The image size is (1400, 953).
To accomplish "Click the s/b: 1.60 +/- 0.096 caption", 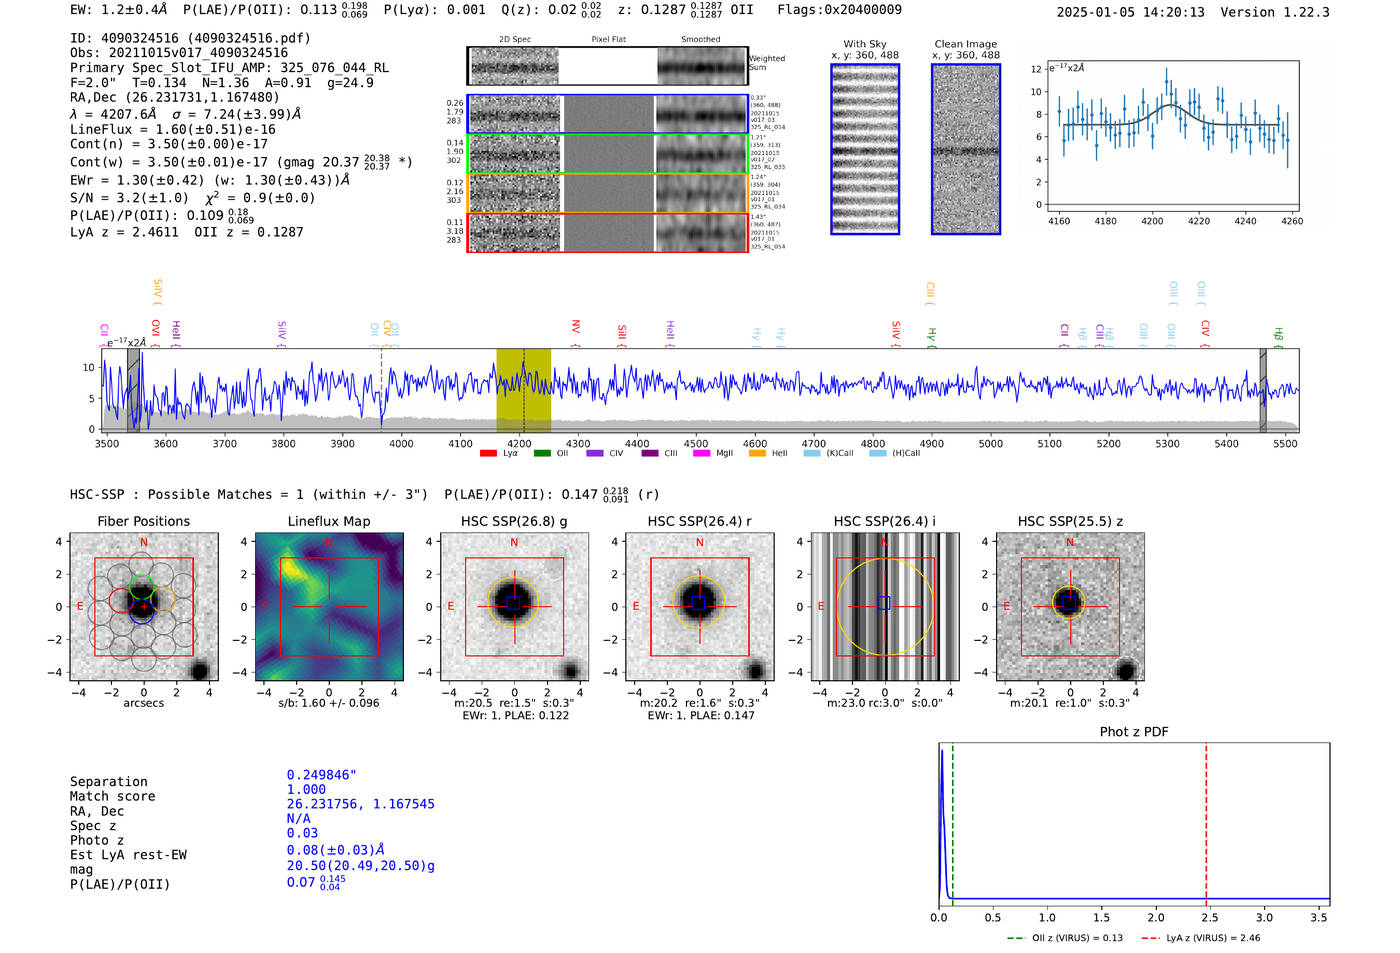I will click(329, 703).
